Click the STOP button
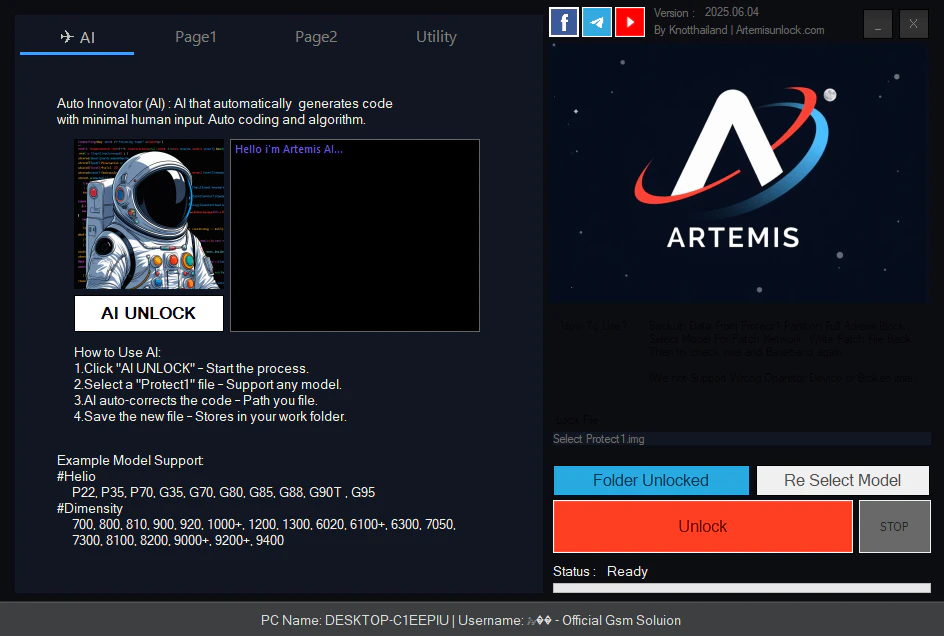Image resolution: width=944 pixels, height=636 pixels. [x=894, y=526]
